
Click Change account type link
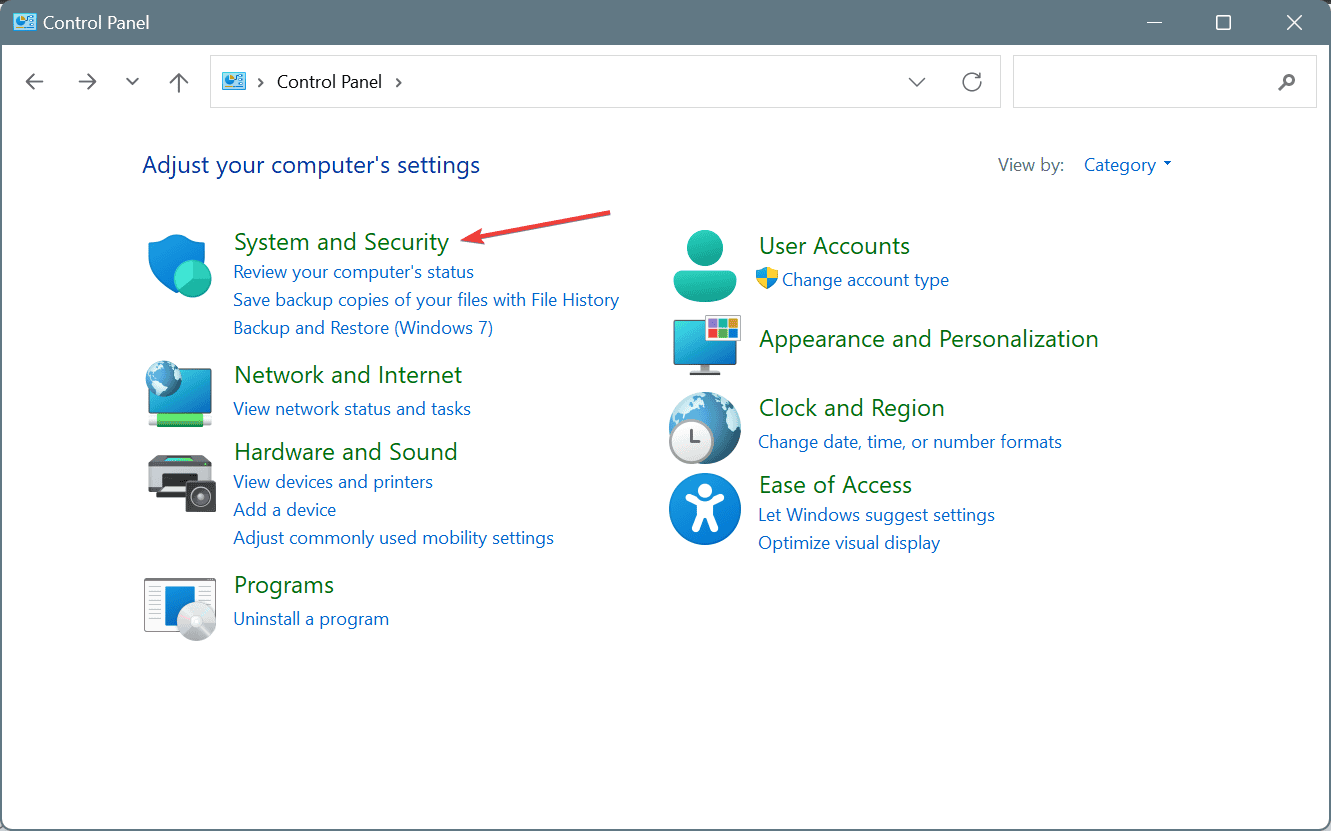(x=865, y=280)
